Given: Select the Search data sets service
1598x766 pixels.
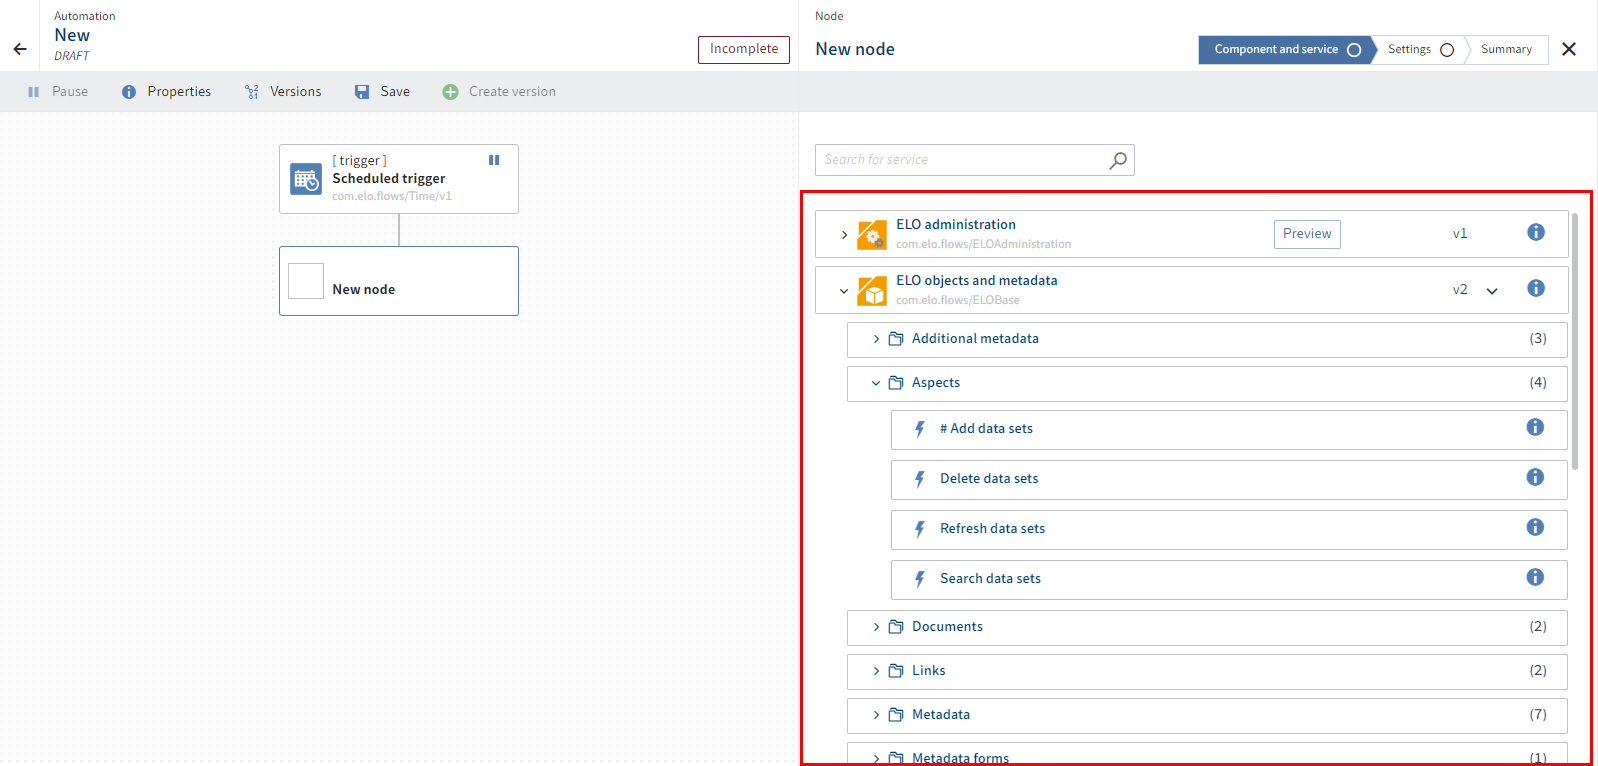Looking at the screenshot, I should click(1229, 580).
